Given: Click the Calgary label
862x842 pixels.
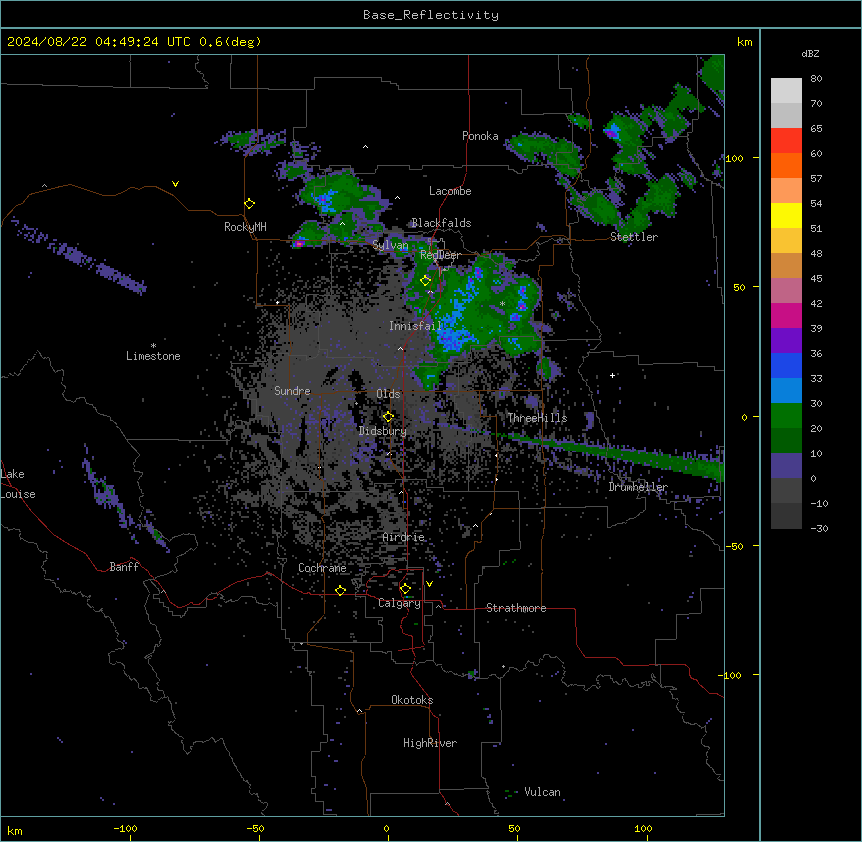Looking at the screenshot, I should tap(400, 603).
